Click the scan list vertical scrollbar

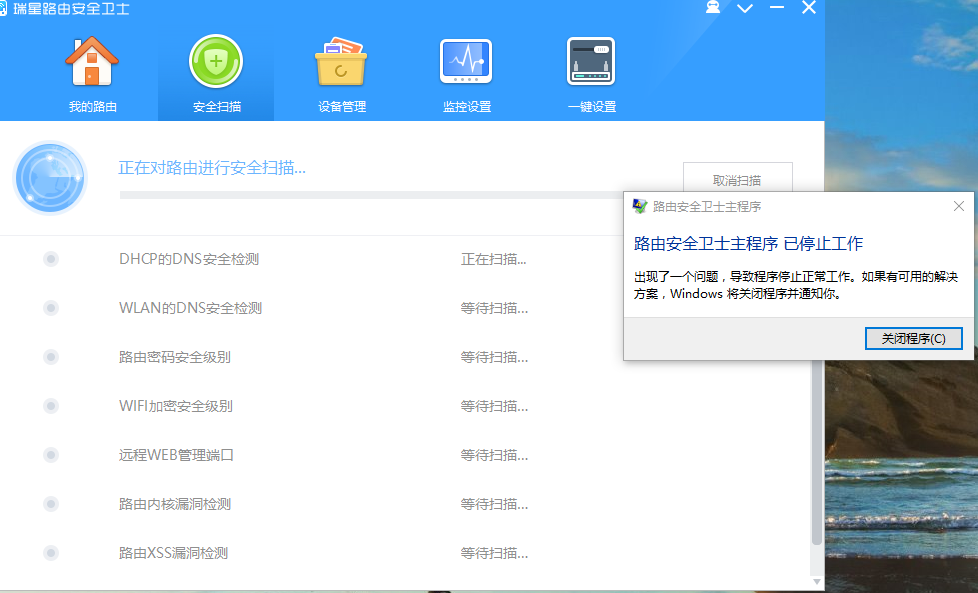tap(816, 452)
